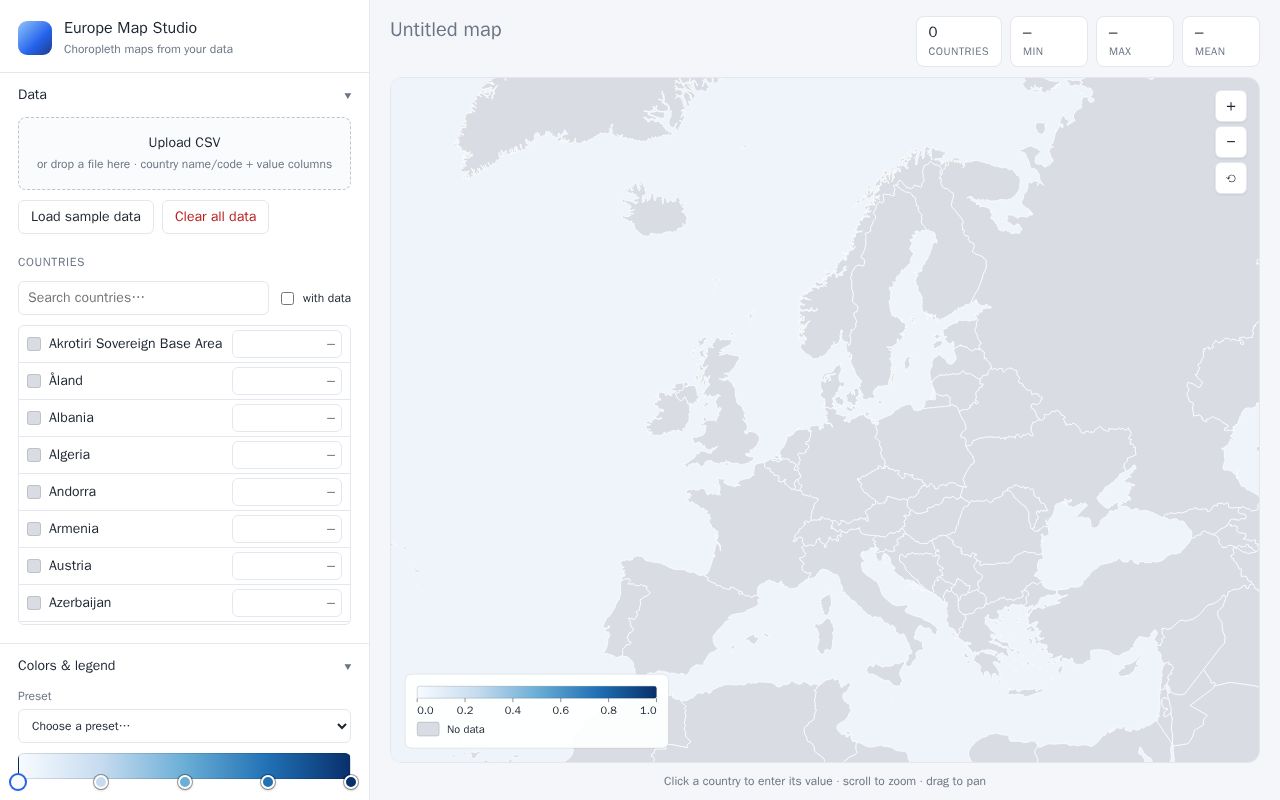Select the leftmost white gradient stop handle

[x=18, y=782]
